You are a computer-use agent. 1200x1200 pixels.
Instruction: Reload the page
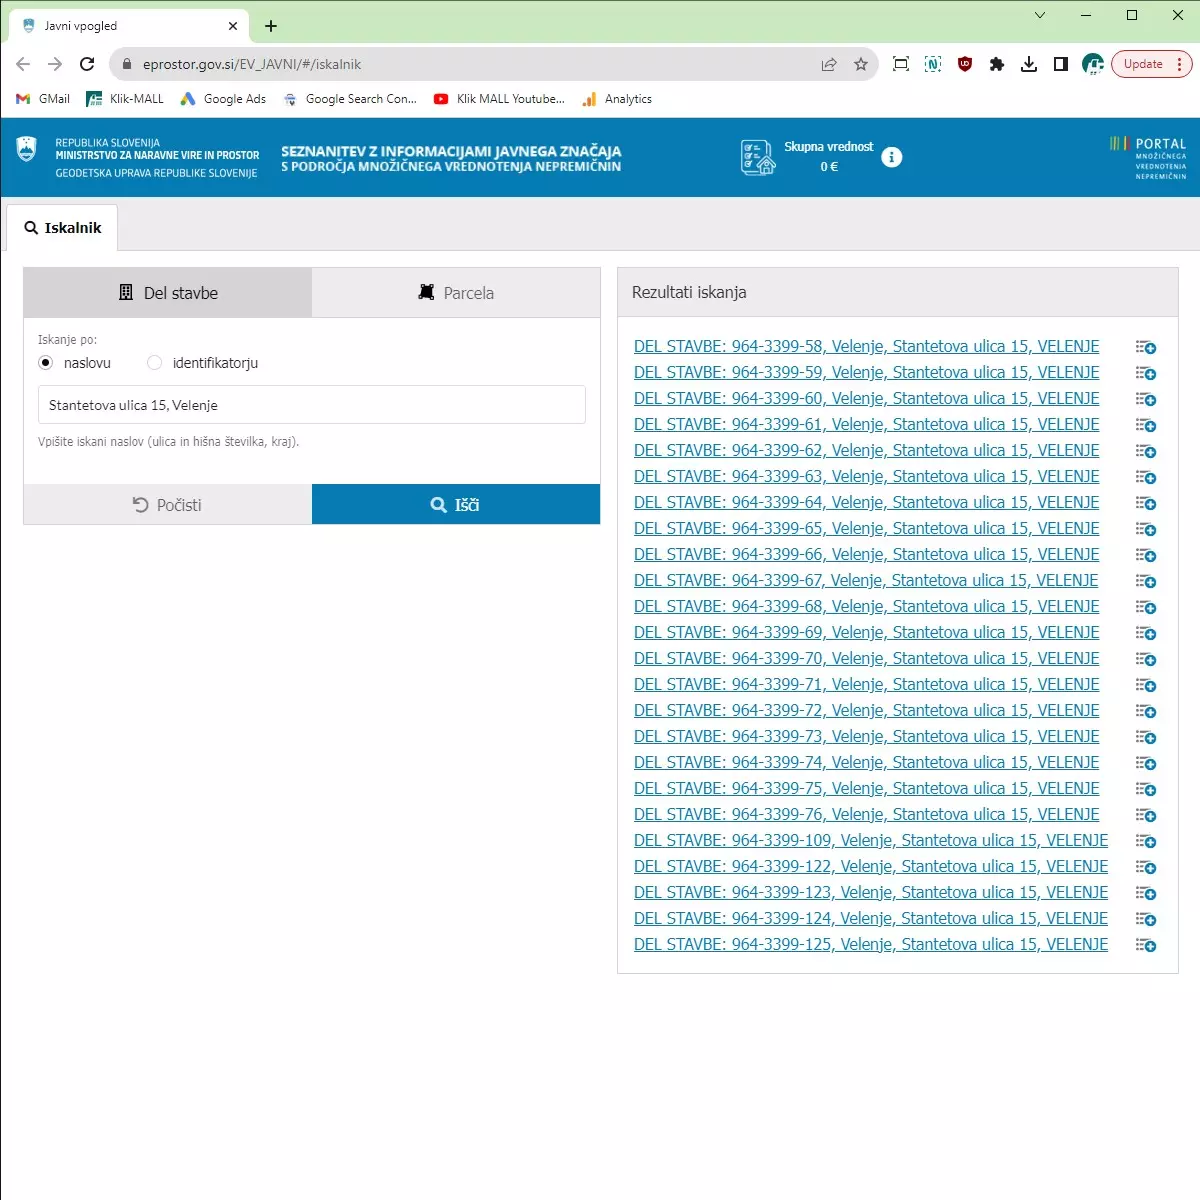pyautogui.click(x=87, y=64)
